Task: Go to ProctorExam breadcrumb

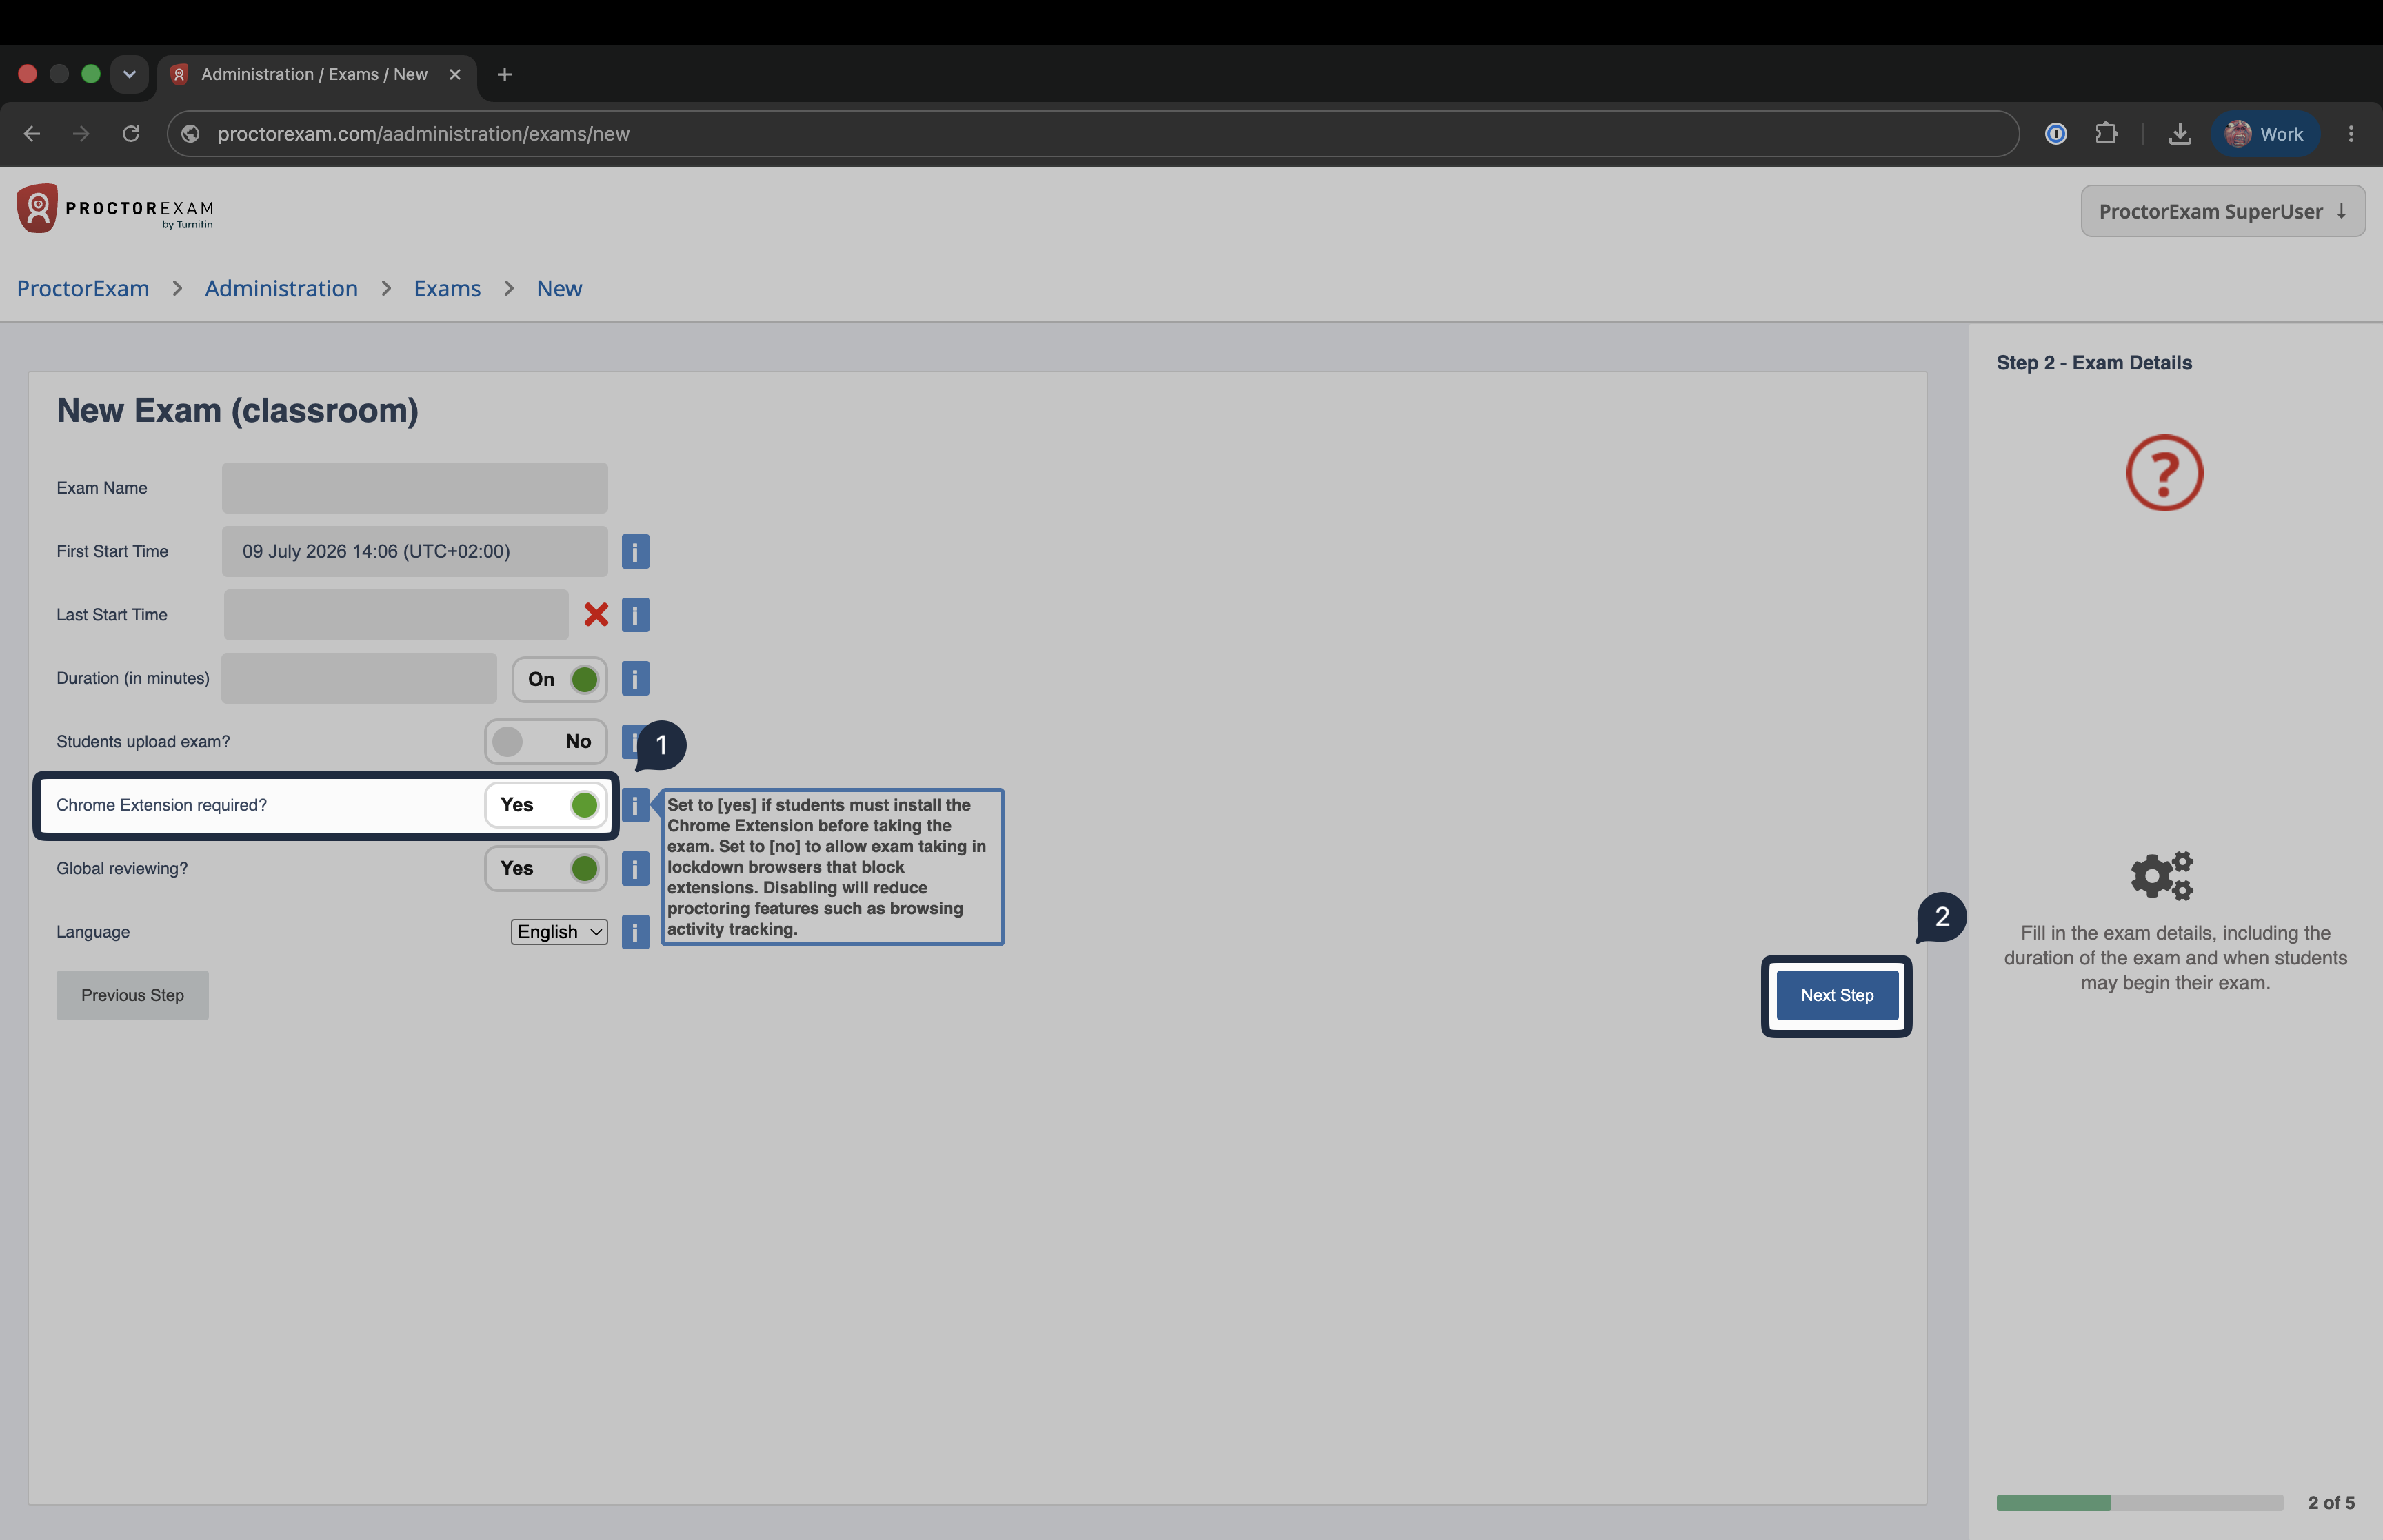Action: (83, 288)
